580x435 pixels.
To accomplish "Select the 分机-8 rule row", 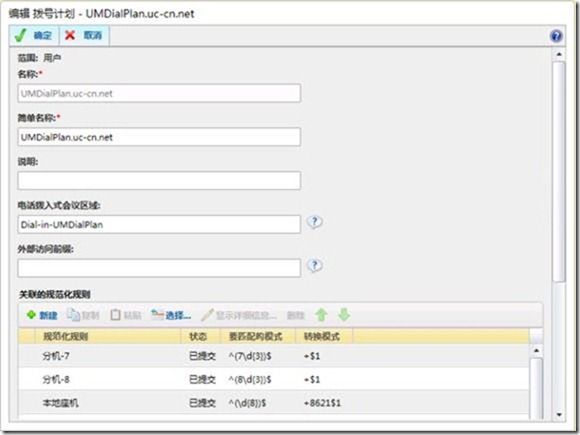I will 274,379.
